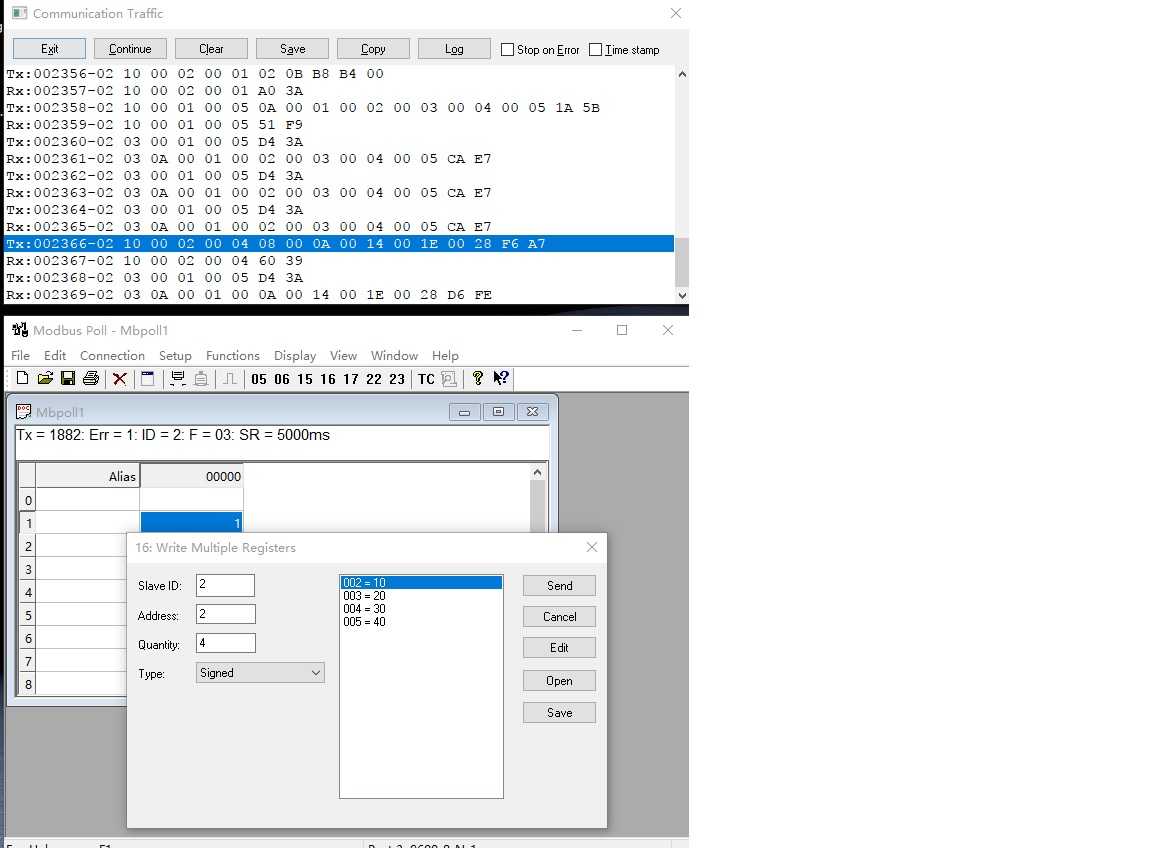This screenshot has height=848, width=1152.
Task: Click Continue in Communication Traffic window
Action: 130,48
